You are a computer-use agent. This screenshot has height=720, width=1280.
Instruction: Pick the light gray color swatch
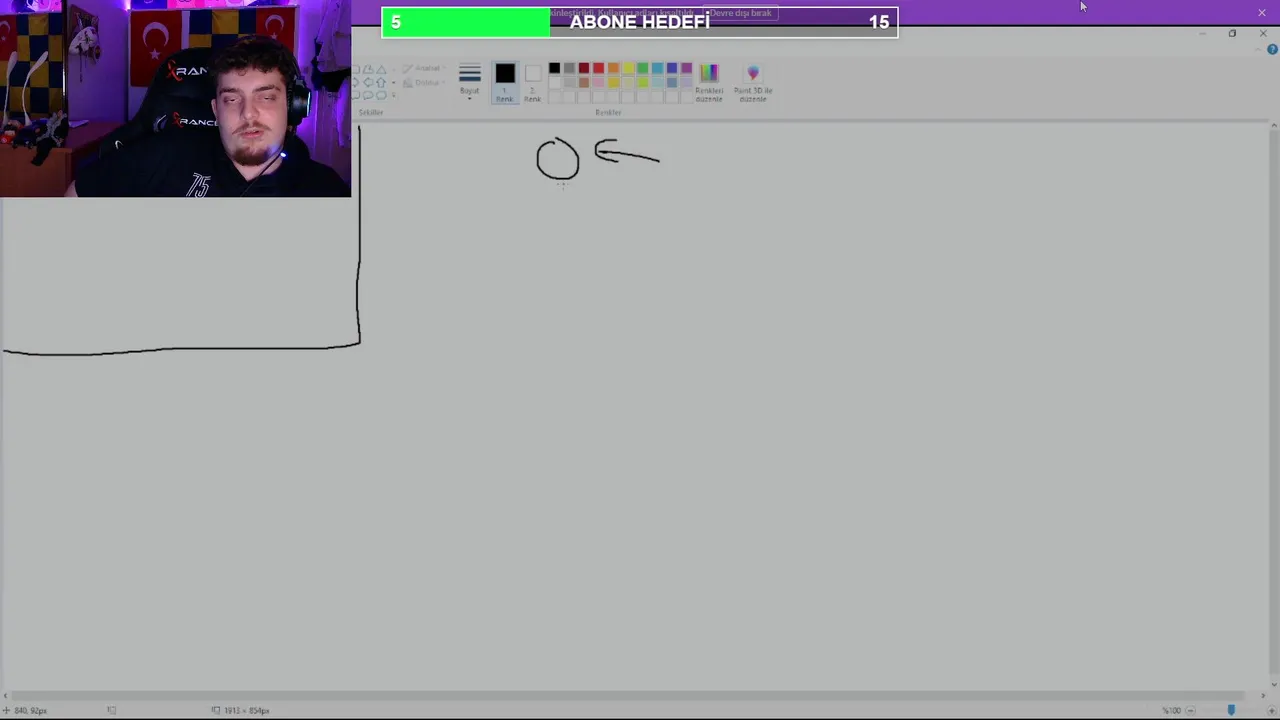pyautogui.click(x=569, y=82)
